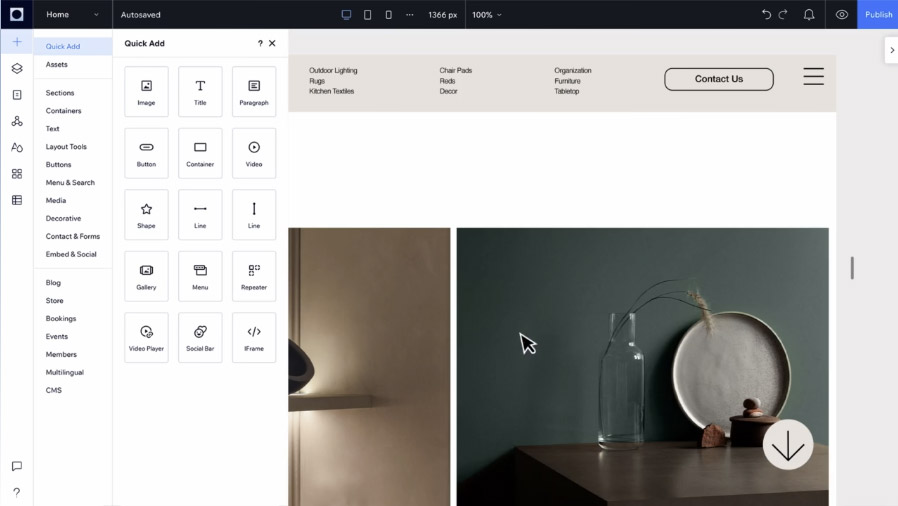Add a Button element
Image resolution: width=898 pixels, height=506 pixels.
click(x=146, y=153)
